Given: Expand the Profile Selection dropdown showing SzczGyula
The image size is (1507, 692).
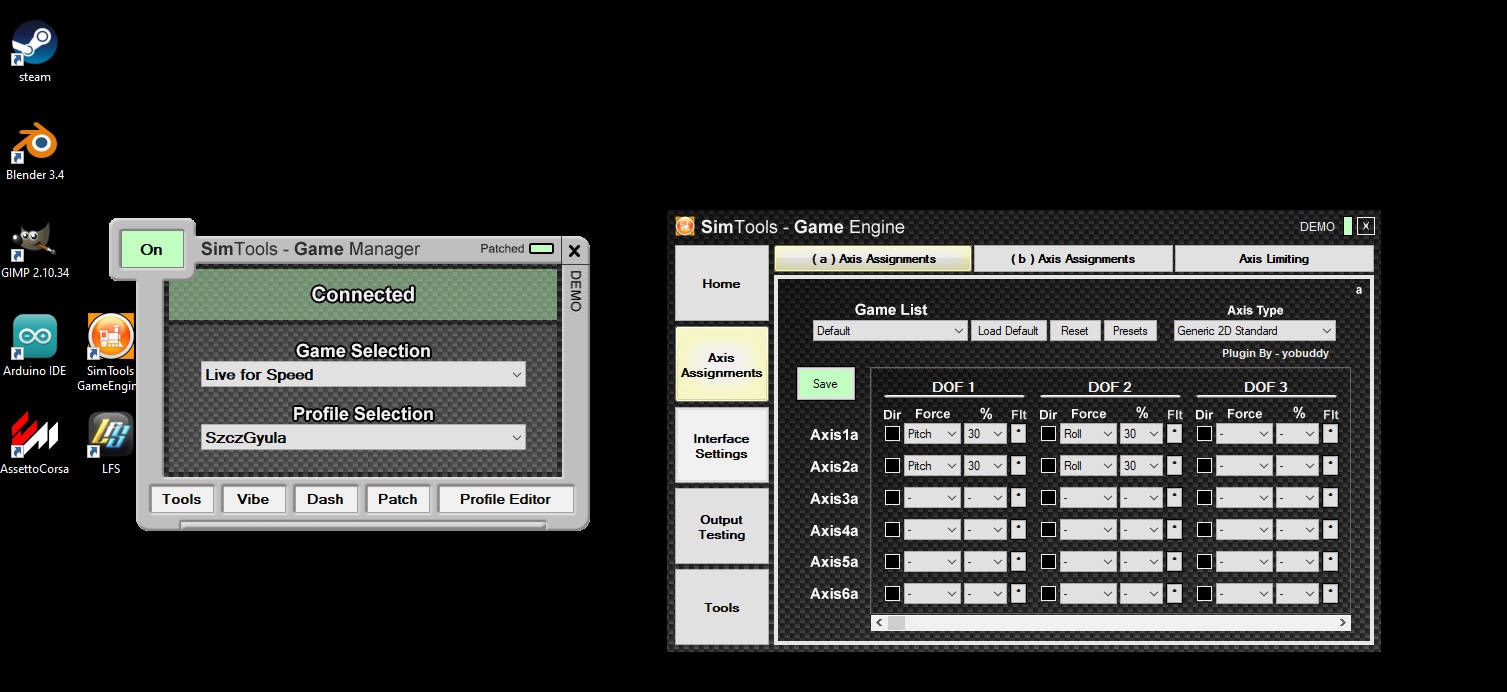Looking at the screenshot, I should [x=363, y=438].
